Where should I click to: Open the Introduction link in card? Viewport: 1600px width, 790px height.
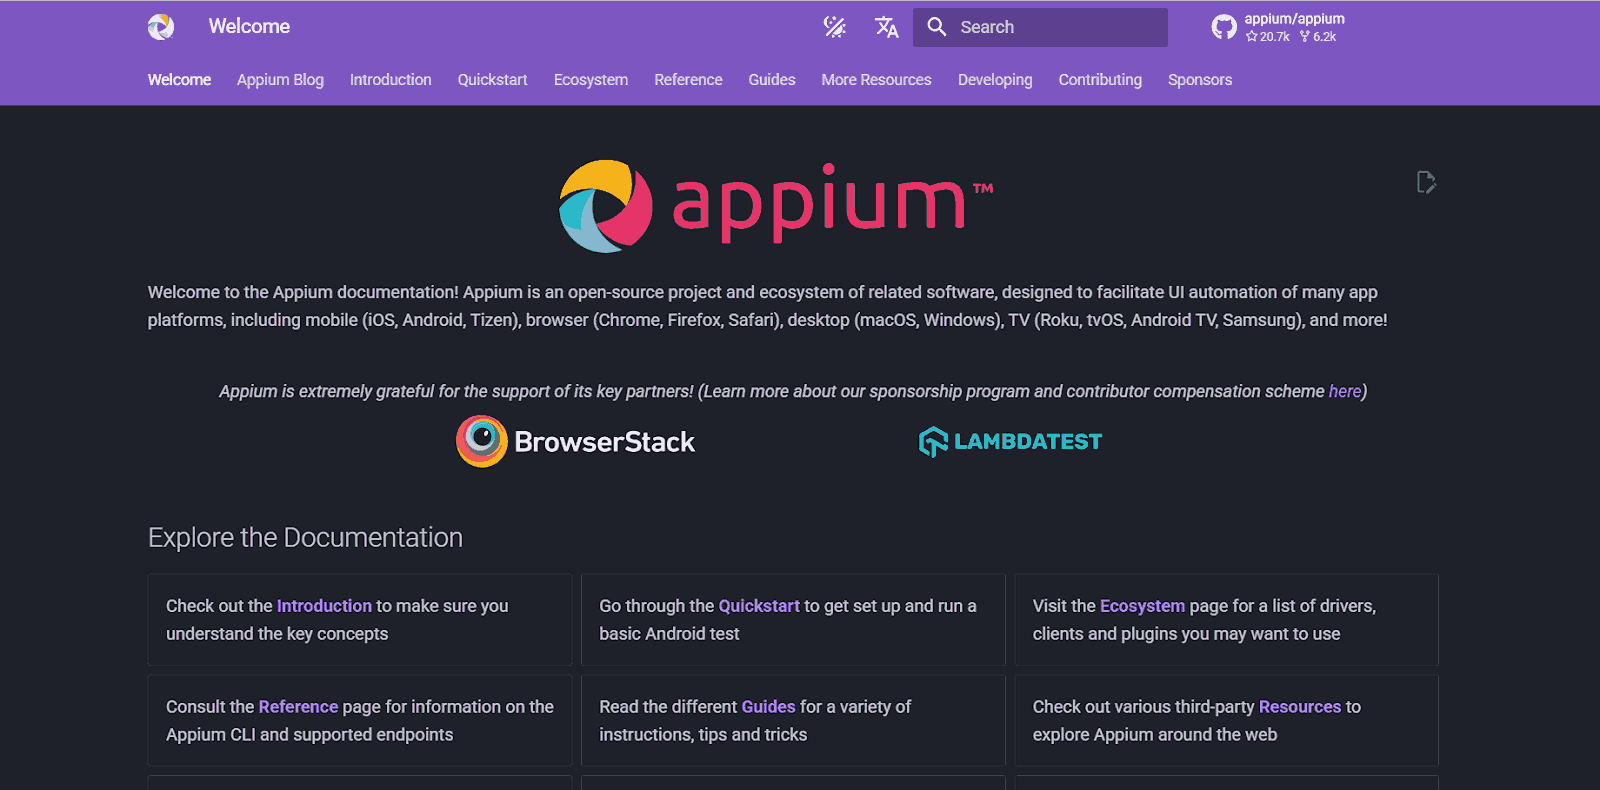324,606
